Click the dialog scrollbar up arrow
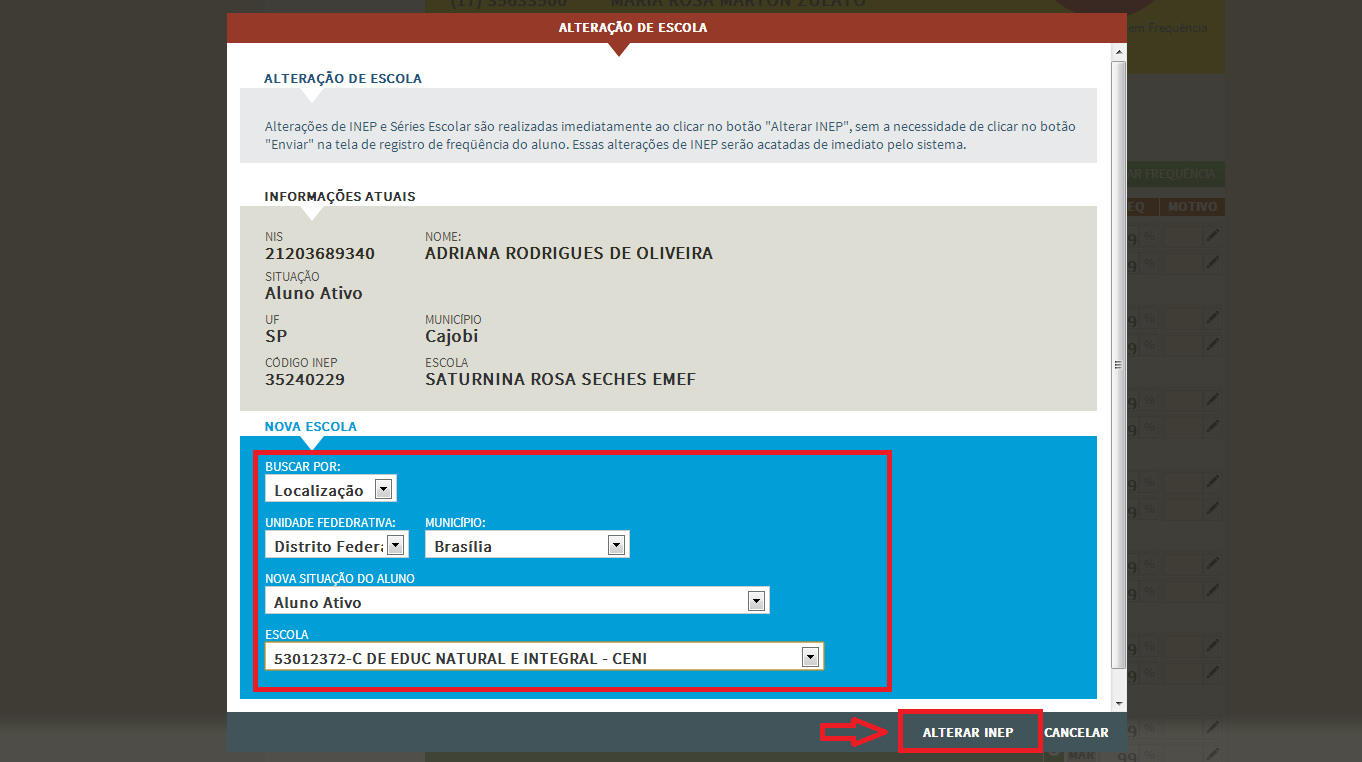 point(1119,51)
